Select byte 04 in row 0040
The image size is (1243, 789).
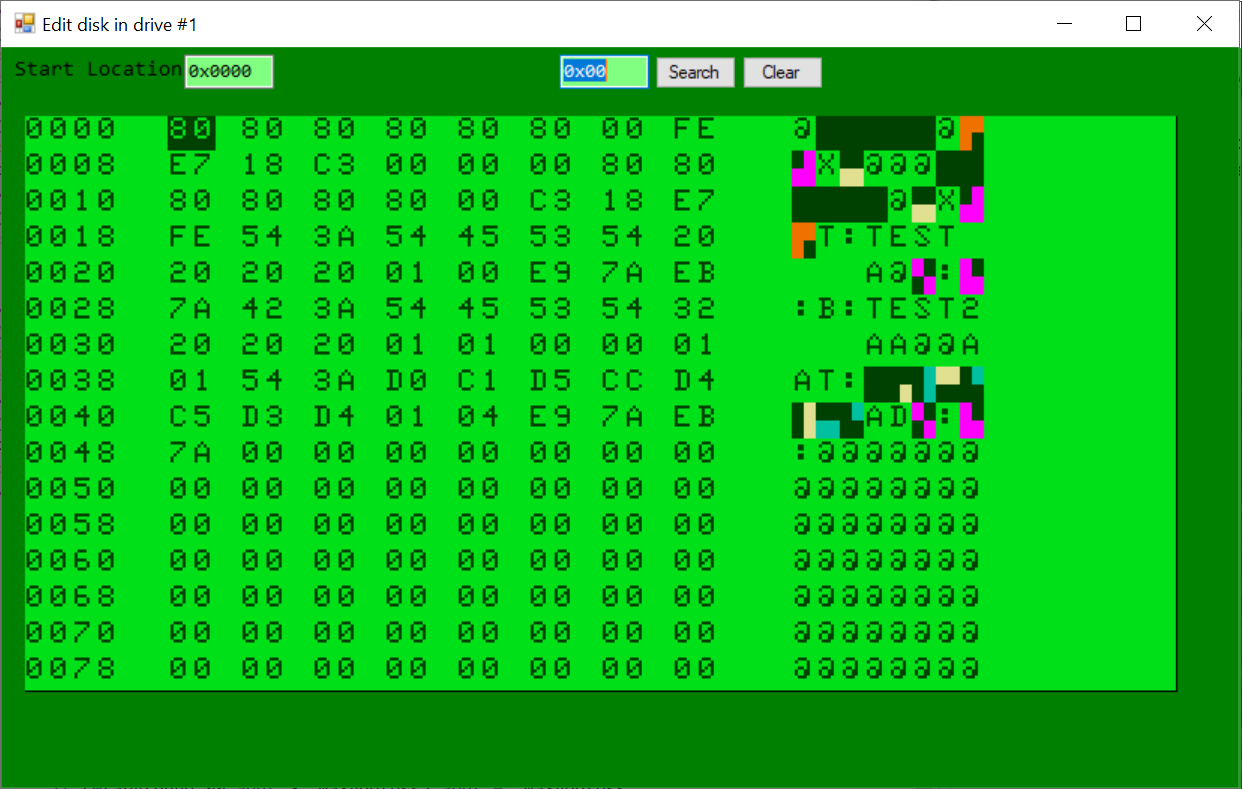click(479, 417)
